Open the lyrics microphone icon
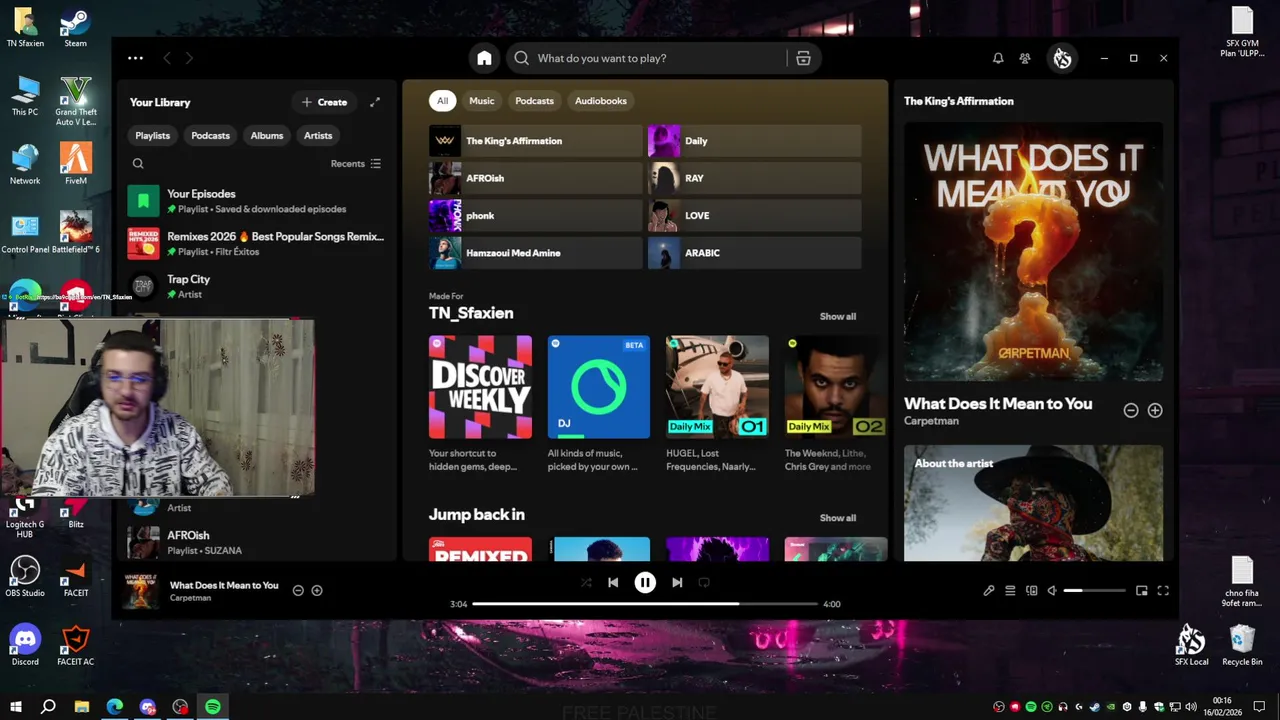Image resolution: width=1280 pixels, height=720 pixels. (x=989, y=591)
